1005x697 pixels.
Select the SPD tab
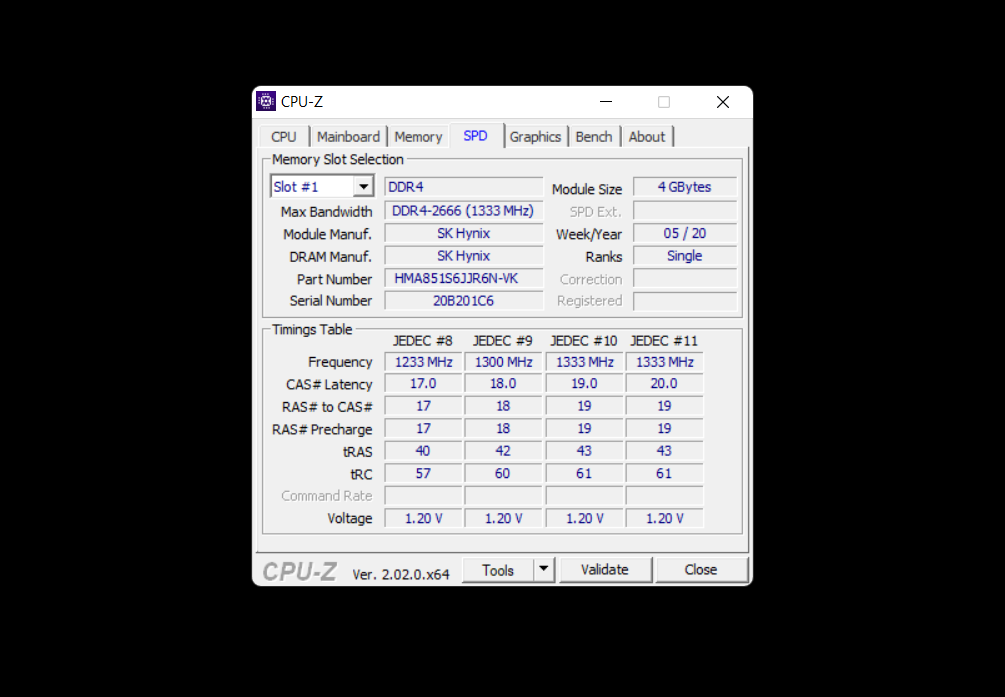[x=476, y=136]
